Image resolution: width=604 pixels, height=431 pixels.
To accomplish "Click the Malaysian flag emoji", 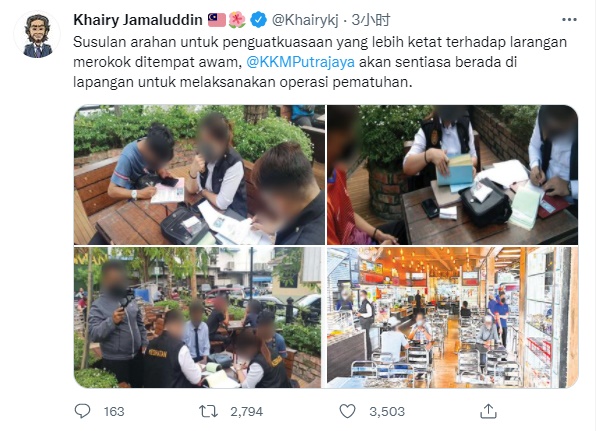I will point(216,20).
